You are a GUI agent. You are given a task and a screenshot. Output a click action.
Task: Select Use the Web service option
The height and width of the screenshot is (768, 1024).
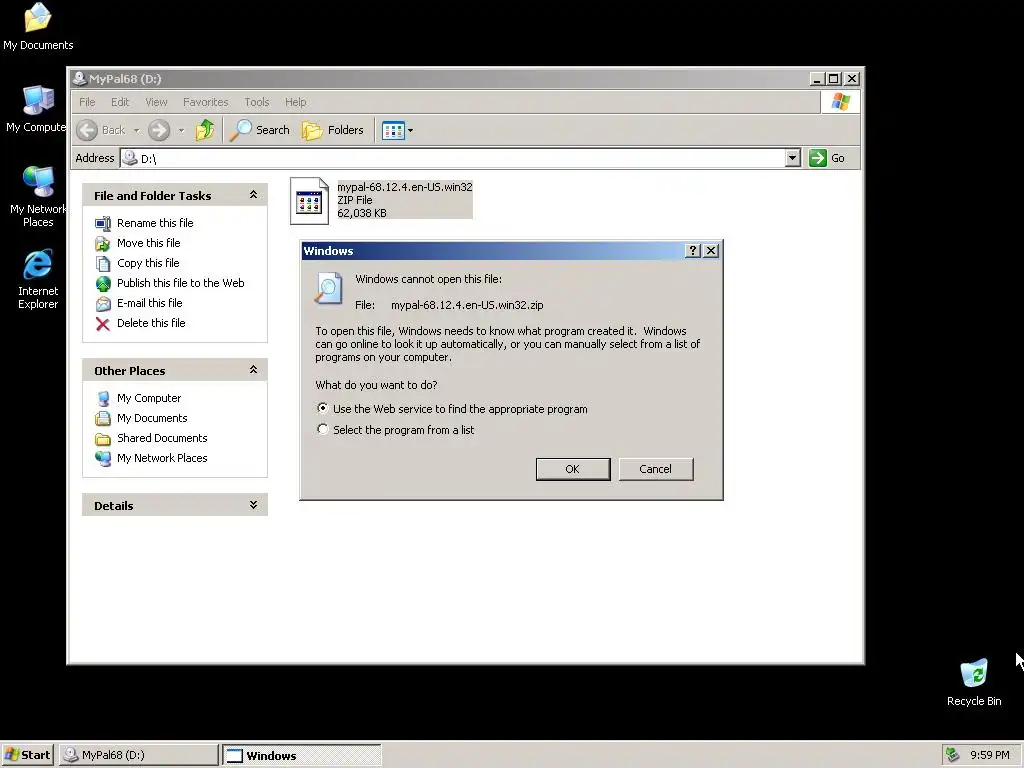point(322,408)
